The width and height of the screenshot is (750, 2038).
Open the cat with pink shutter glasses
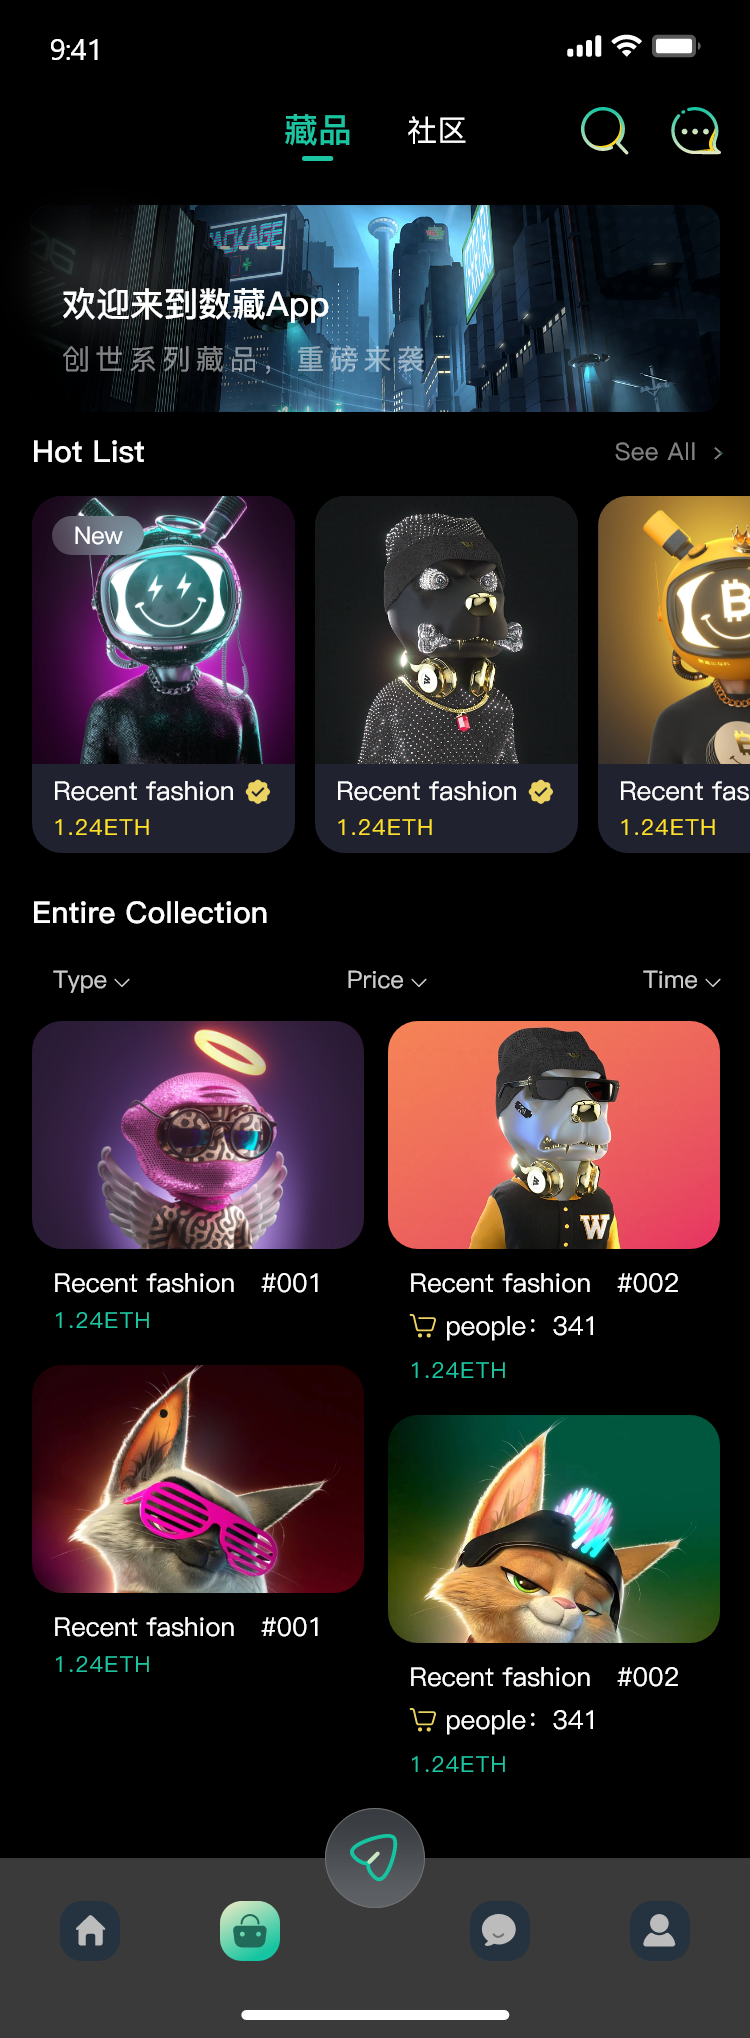click(x=198, y=1479)
